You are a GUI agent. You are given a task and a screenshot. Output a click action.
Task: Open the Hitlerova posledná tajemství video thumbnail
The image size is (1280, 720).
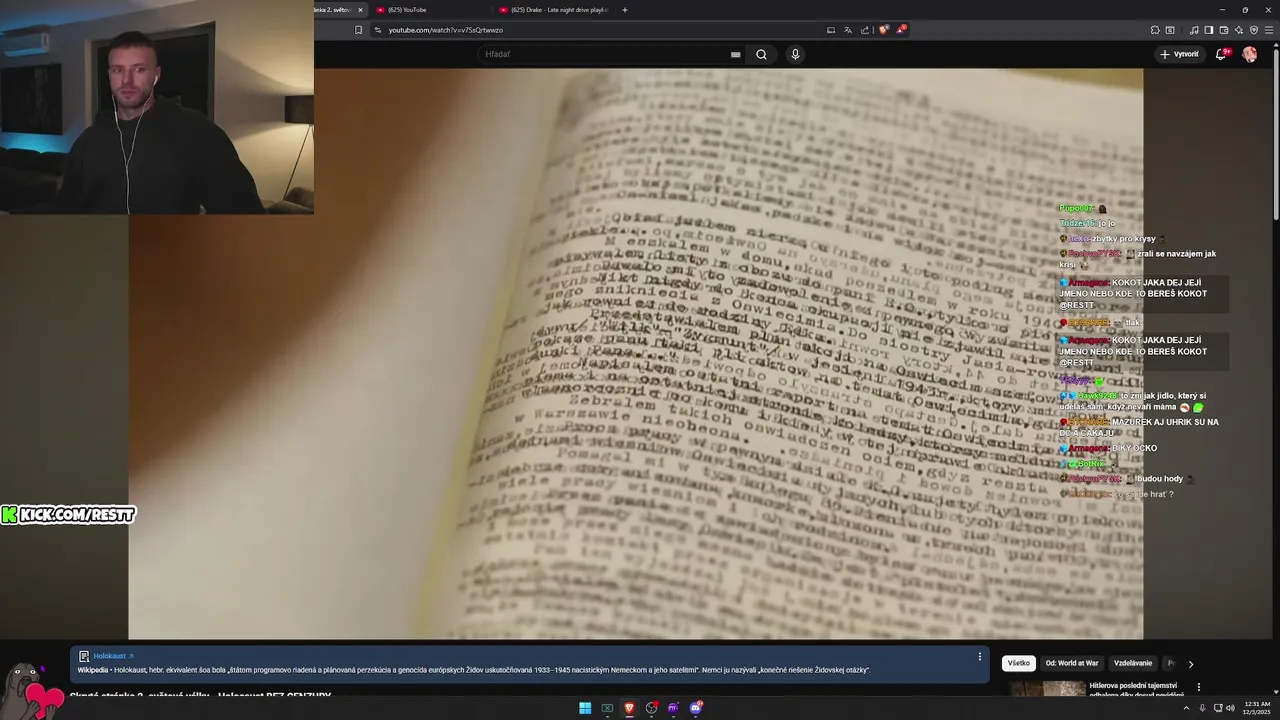[x=1047, y=688]
